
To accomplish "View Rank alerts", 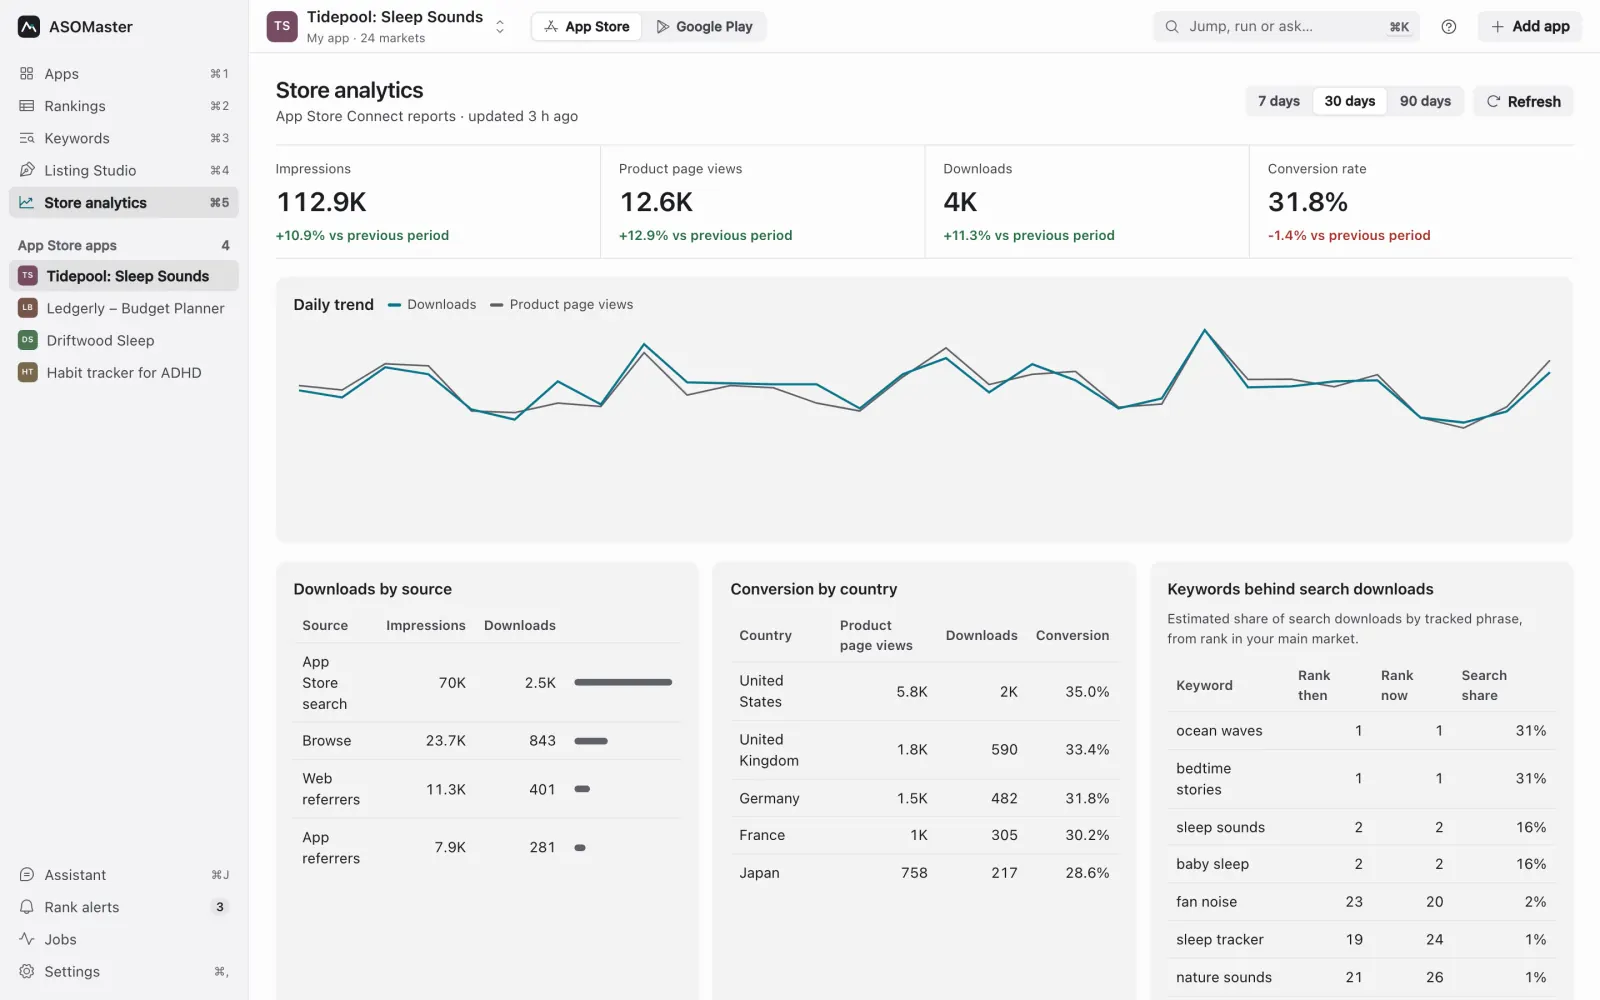I will click(124, 907).
